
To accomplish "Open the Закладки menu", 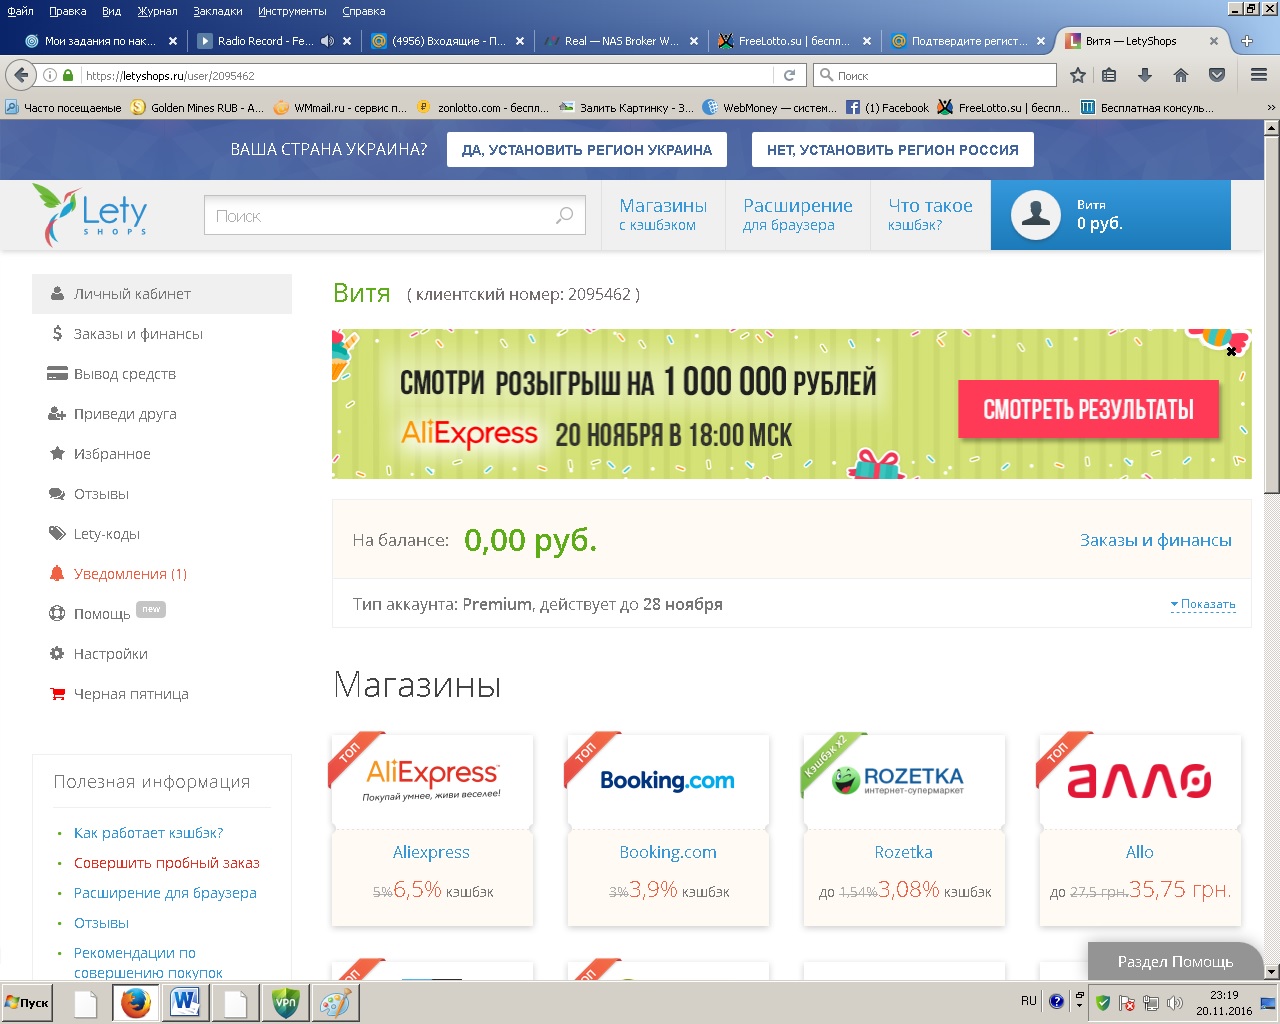I will [x=218, y=11].
